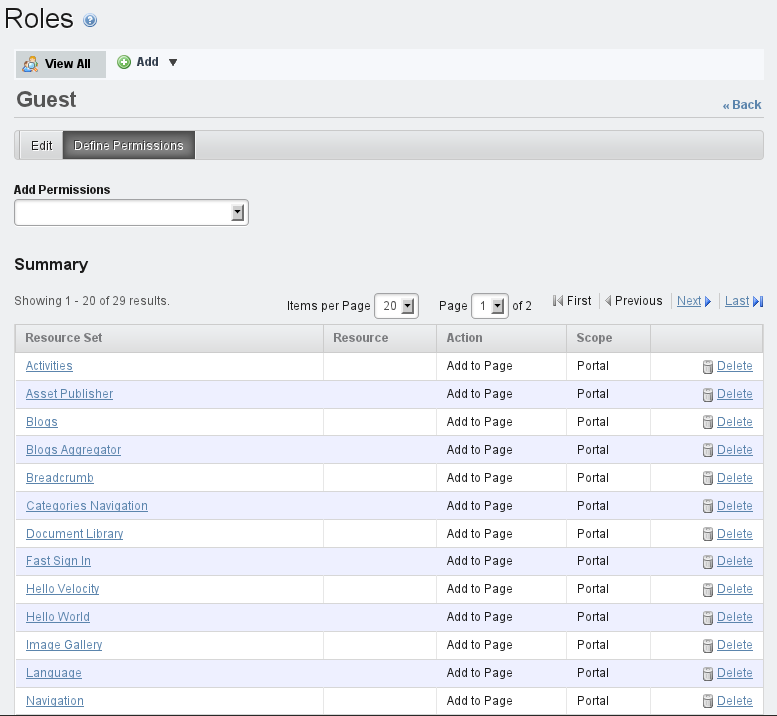Click the Guest role heading
This screenshot has width=777, height=716.
46,99
